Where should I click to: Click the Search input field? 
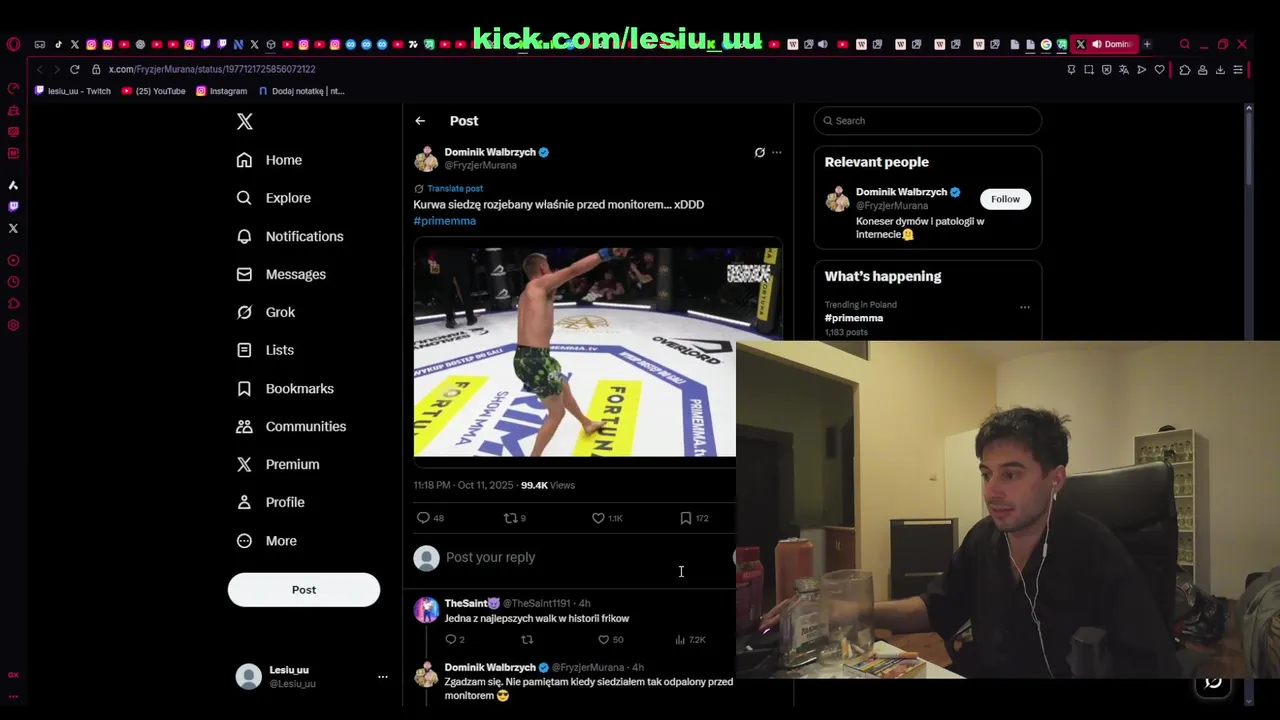tap(927, 121)
